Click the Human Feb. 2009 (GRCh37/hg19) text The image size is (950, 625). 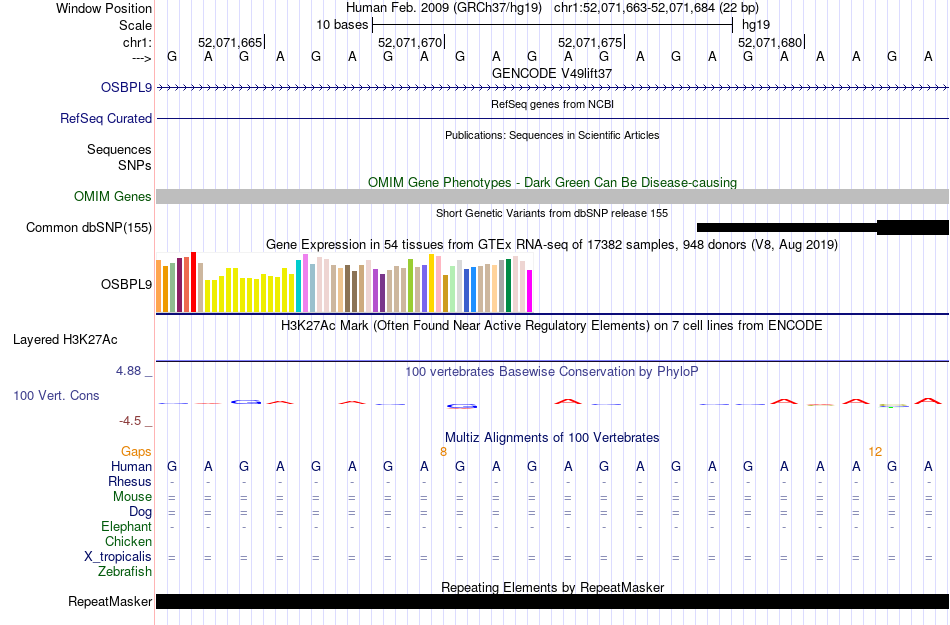[446, 8]
